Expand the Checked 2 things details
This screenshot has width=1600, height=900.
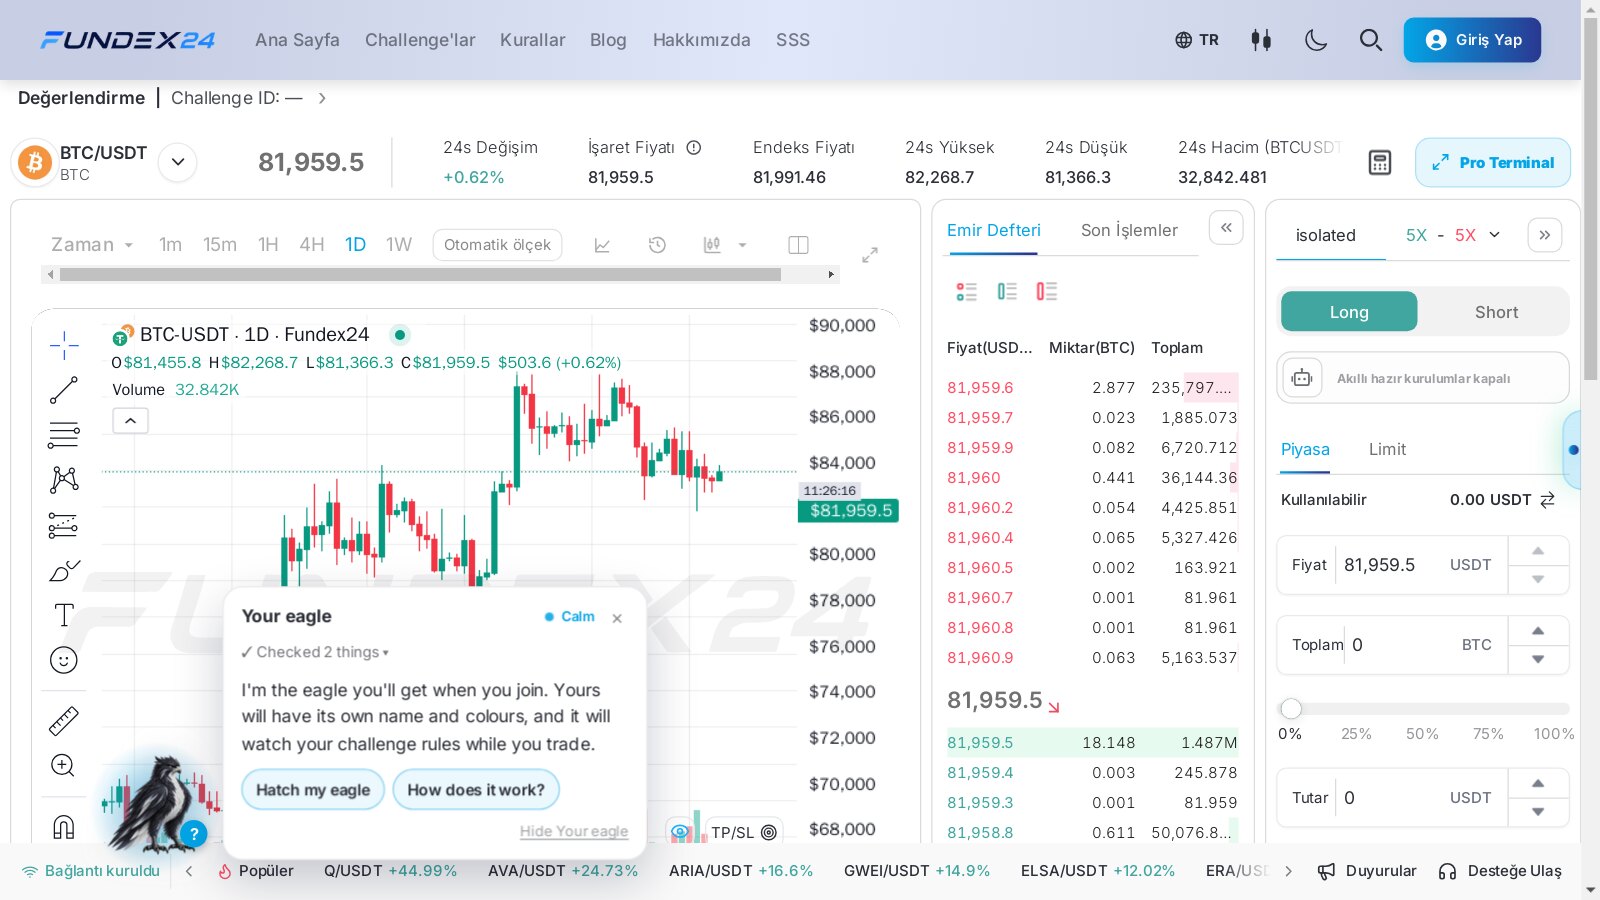pos(315,652)
